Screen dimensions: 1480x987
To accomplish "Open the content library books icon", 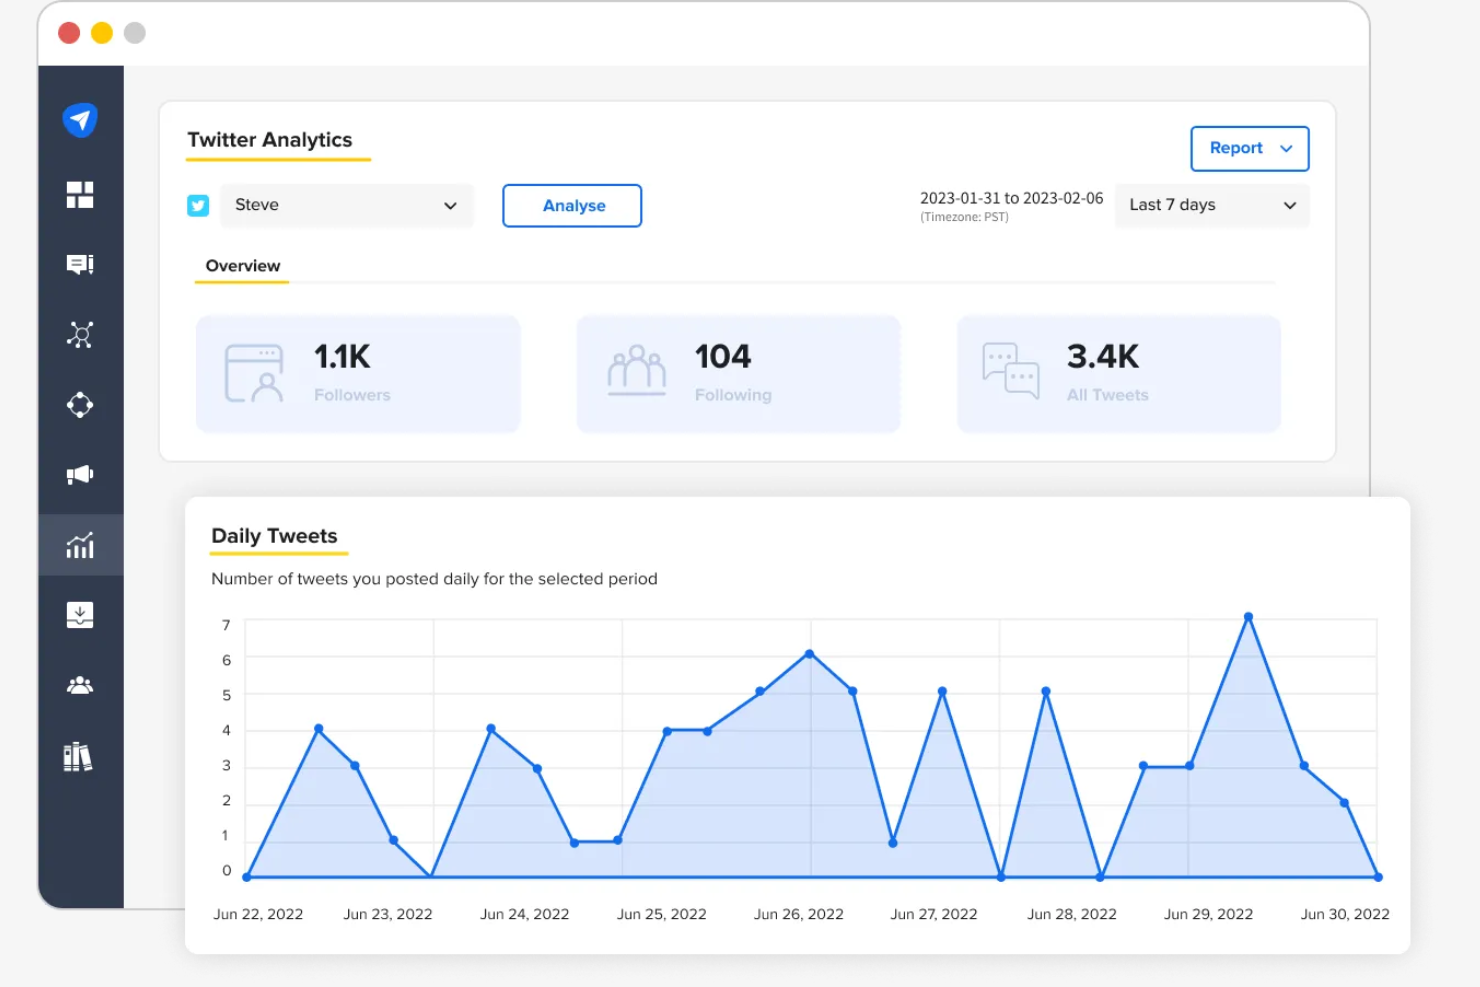I will (80, 756).
